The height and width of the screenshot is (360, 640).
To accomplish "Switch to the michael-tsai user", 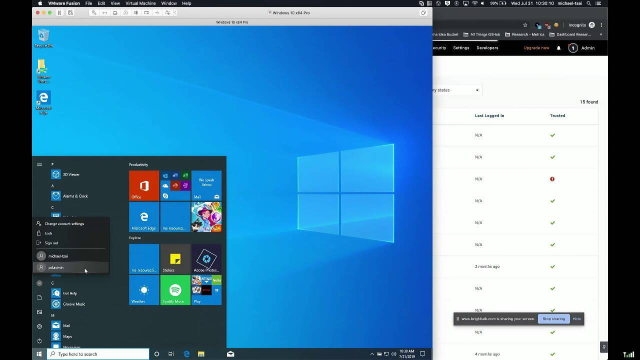I will [71, 256].
